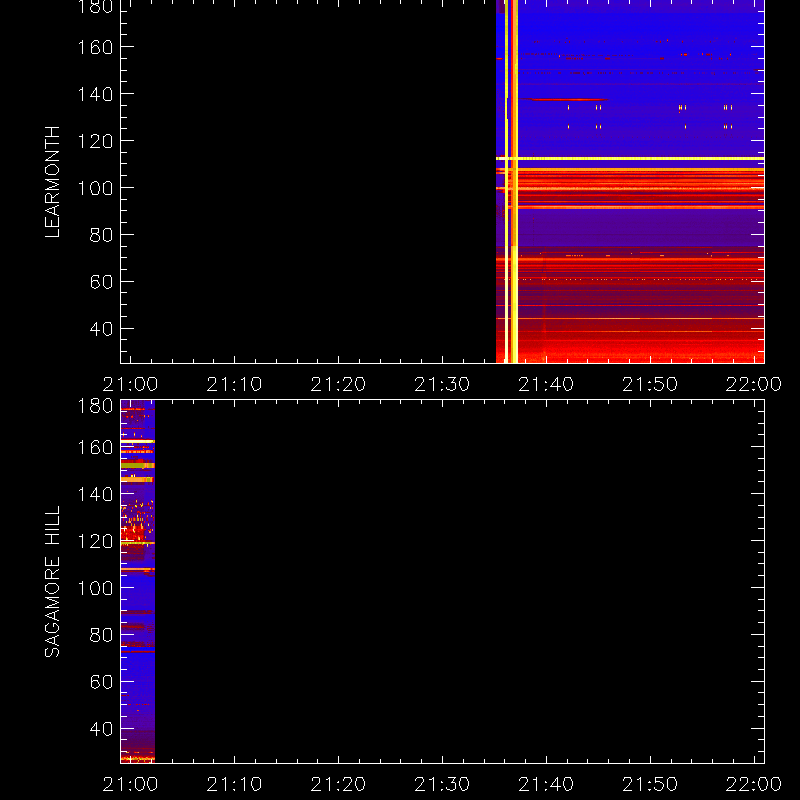The width and height of the screenshot is (800, 800).
Task: Select the 160 frequency label on Learmonth plot
Action: click(x=95, y=47)
